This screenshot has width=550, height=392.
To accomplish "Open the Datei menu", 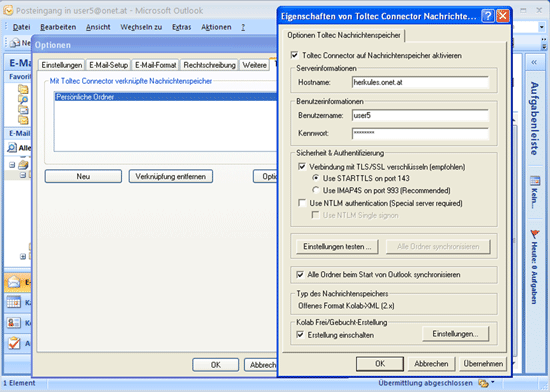I will [x=21, y=27].
